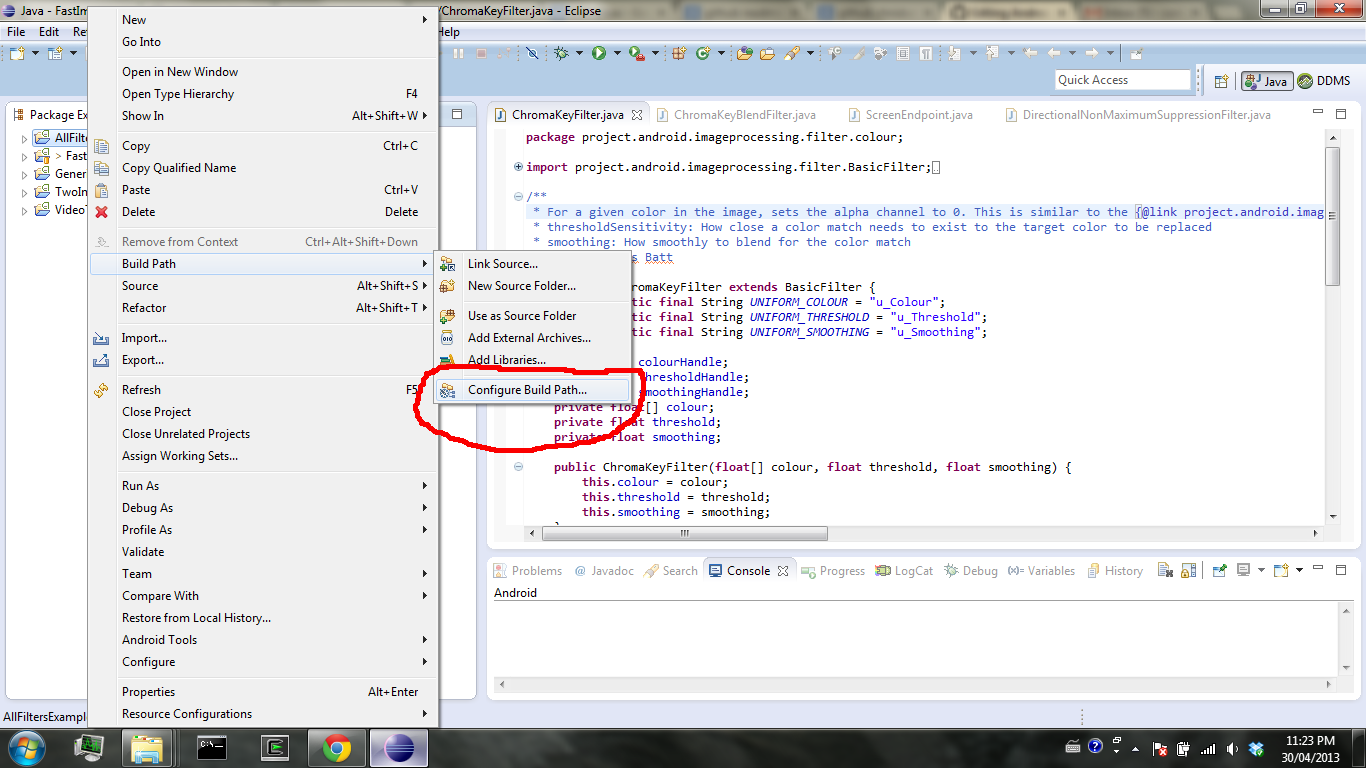Switch to the ChromaKeyBlendFilter.java tab
The width and height of the screenshot is (1366, 768).
[x=735, y=115]
